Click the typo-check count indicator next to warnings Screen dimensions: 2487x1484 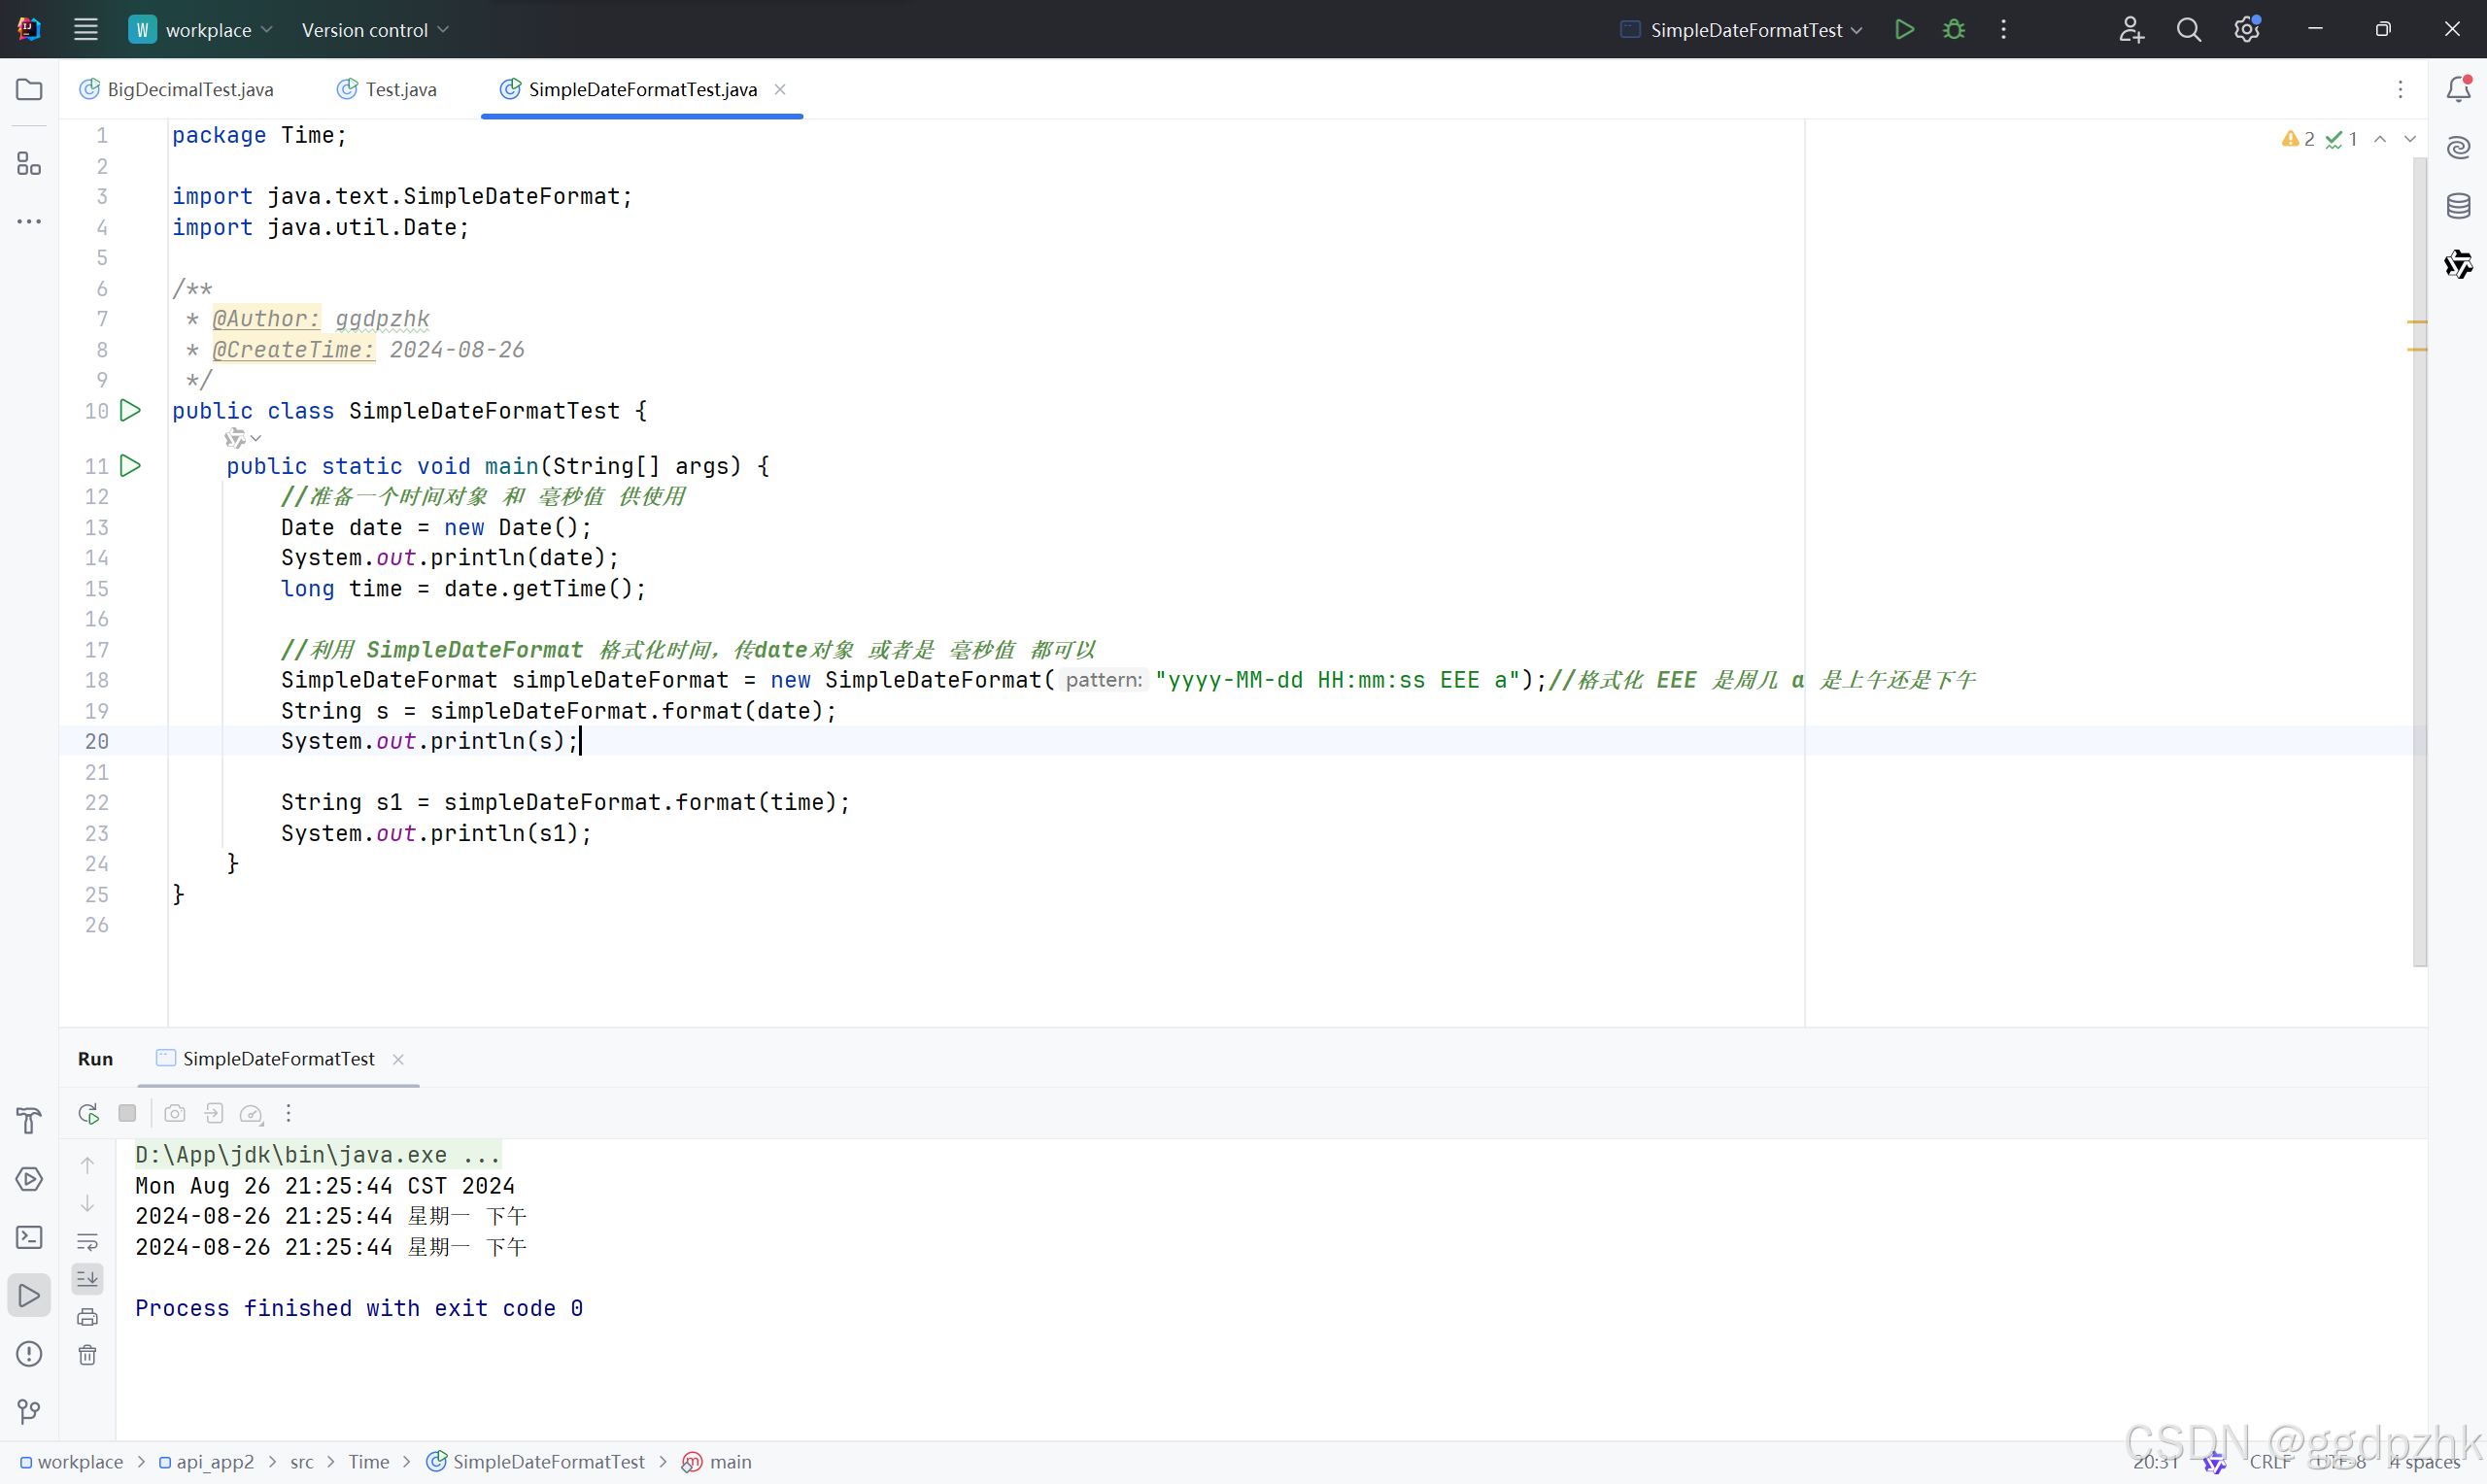2343,139
